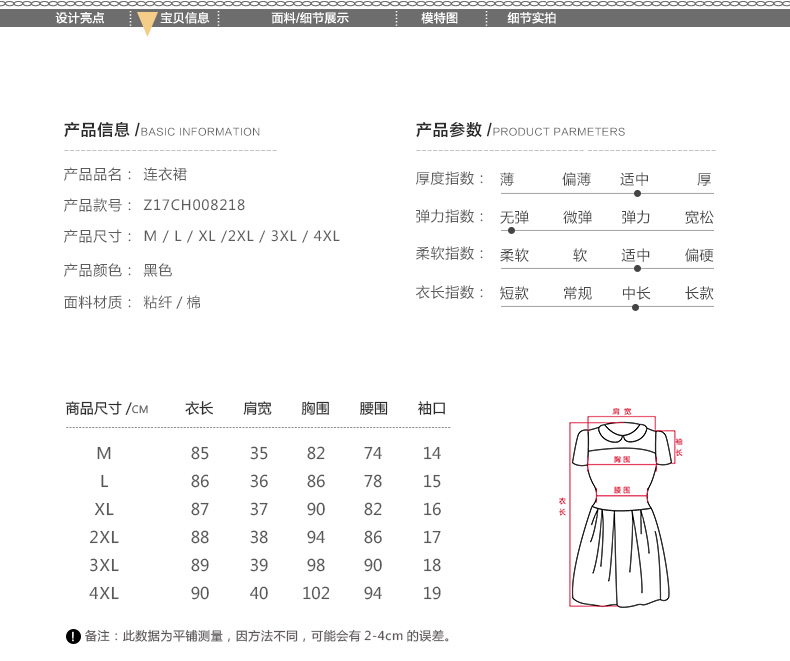Click the 商品尺寸 /CM table heading
The width and height of the screenshot is (790, 661).
coord(107,408)
